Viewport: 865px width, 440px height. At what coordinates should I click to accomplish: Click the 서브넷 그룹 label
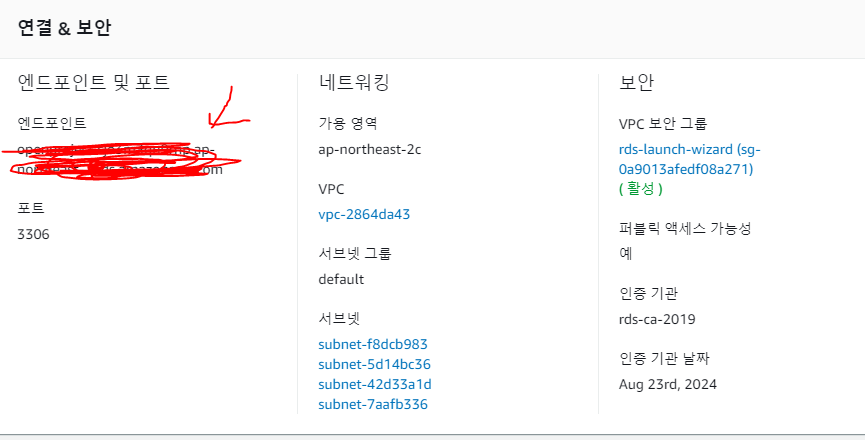pyautogui.click(x=355, y=254)
